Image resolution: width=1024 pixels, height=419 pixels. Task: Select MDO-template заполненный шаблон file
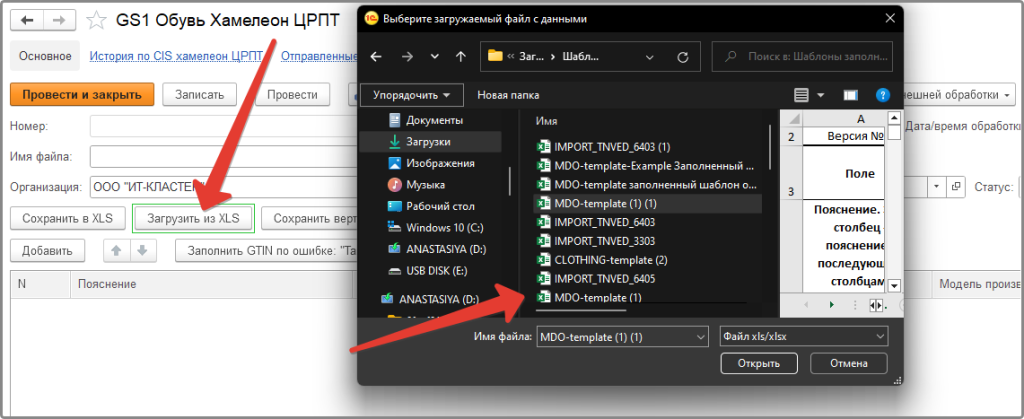(x=656, y=185)
